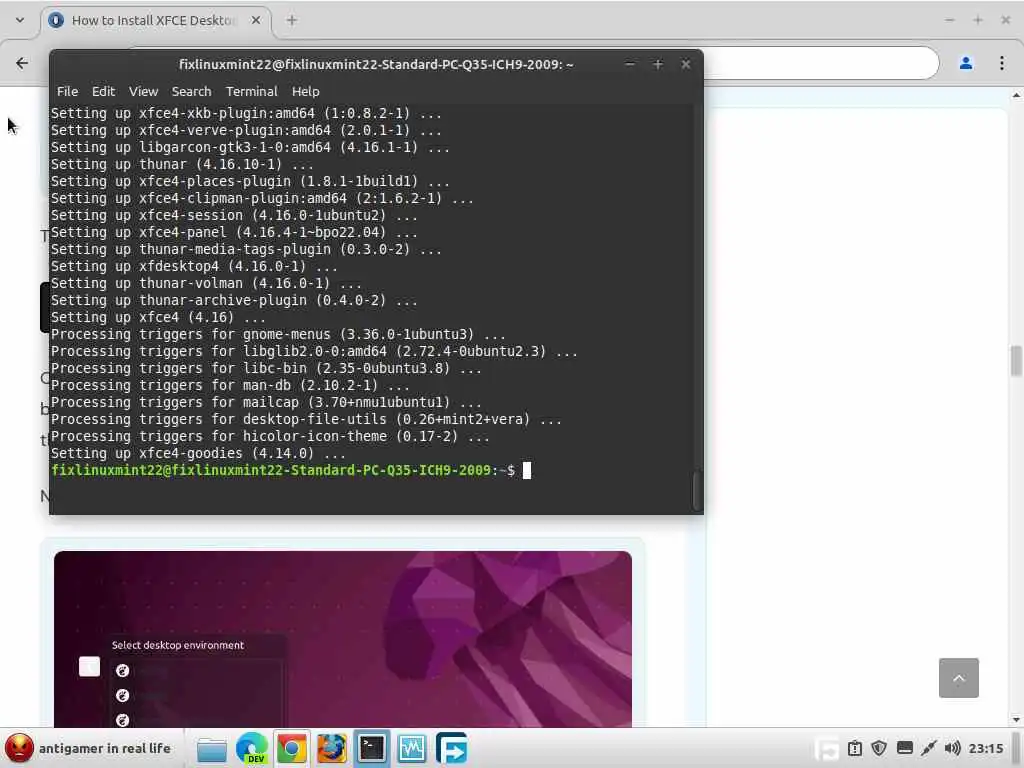Open the browser three-dot menu
This screenshot has width=1024, height=768.
1002,63
